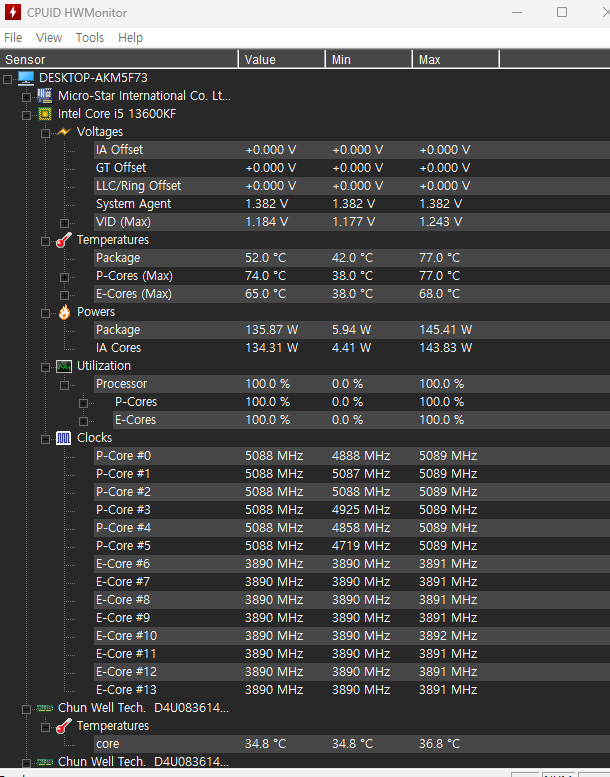The image size is (610, 777).
Task: Collapse the Voltages group
Action: pos(45,133)
